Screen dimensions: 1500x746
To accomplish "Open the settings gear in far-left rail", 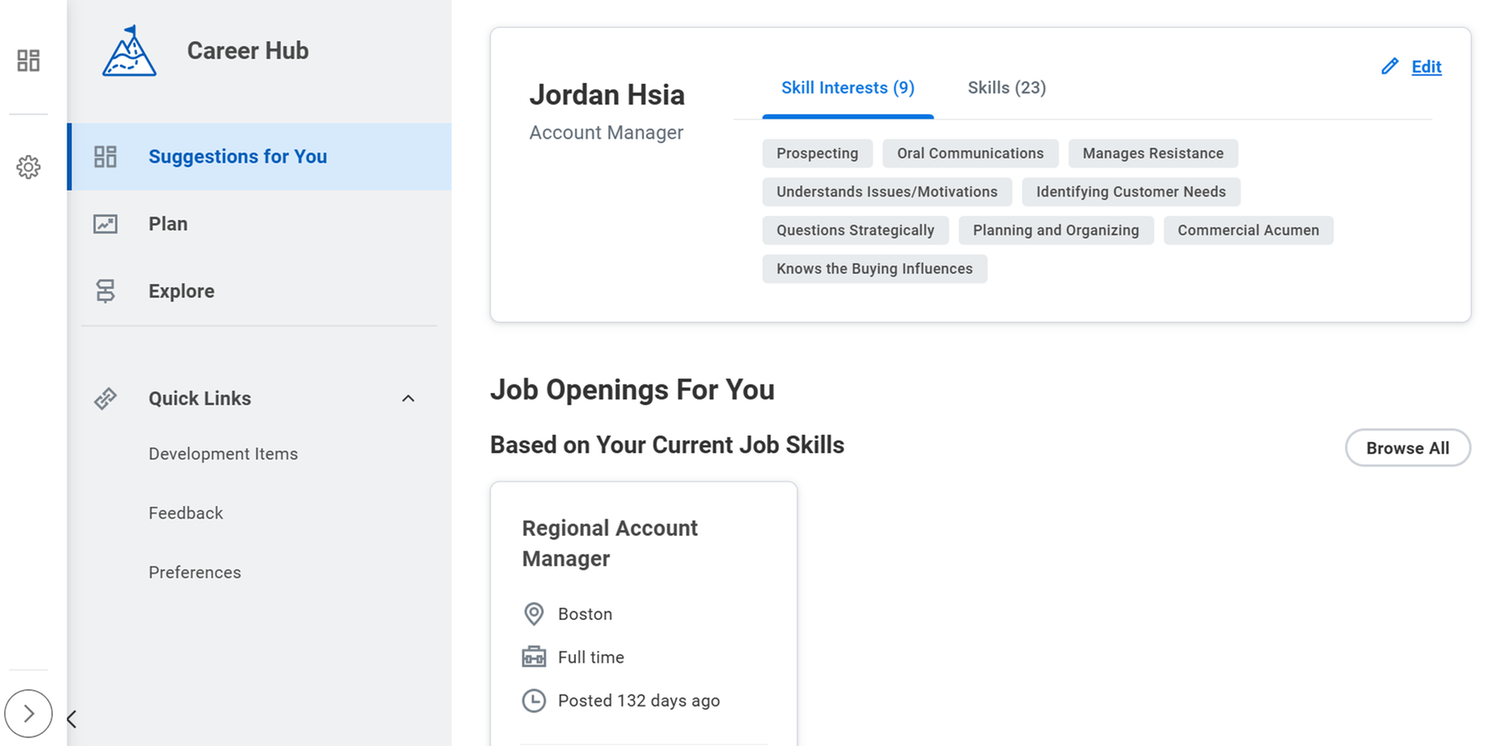I will click(x=28, y=167).
